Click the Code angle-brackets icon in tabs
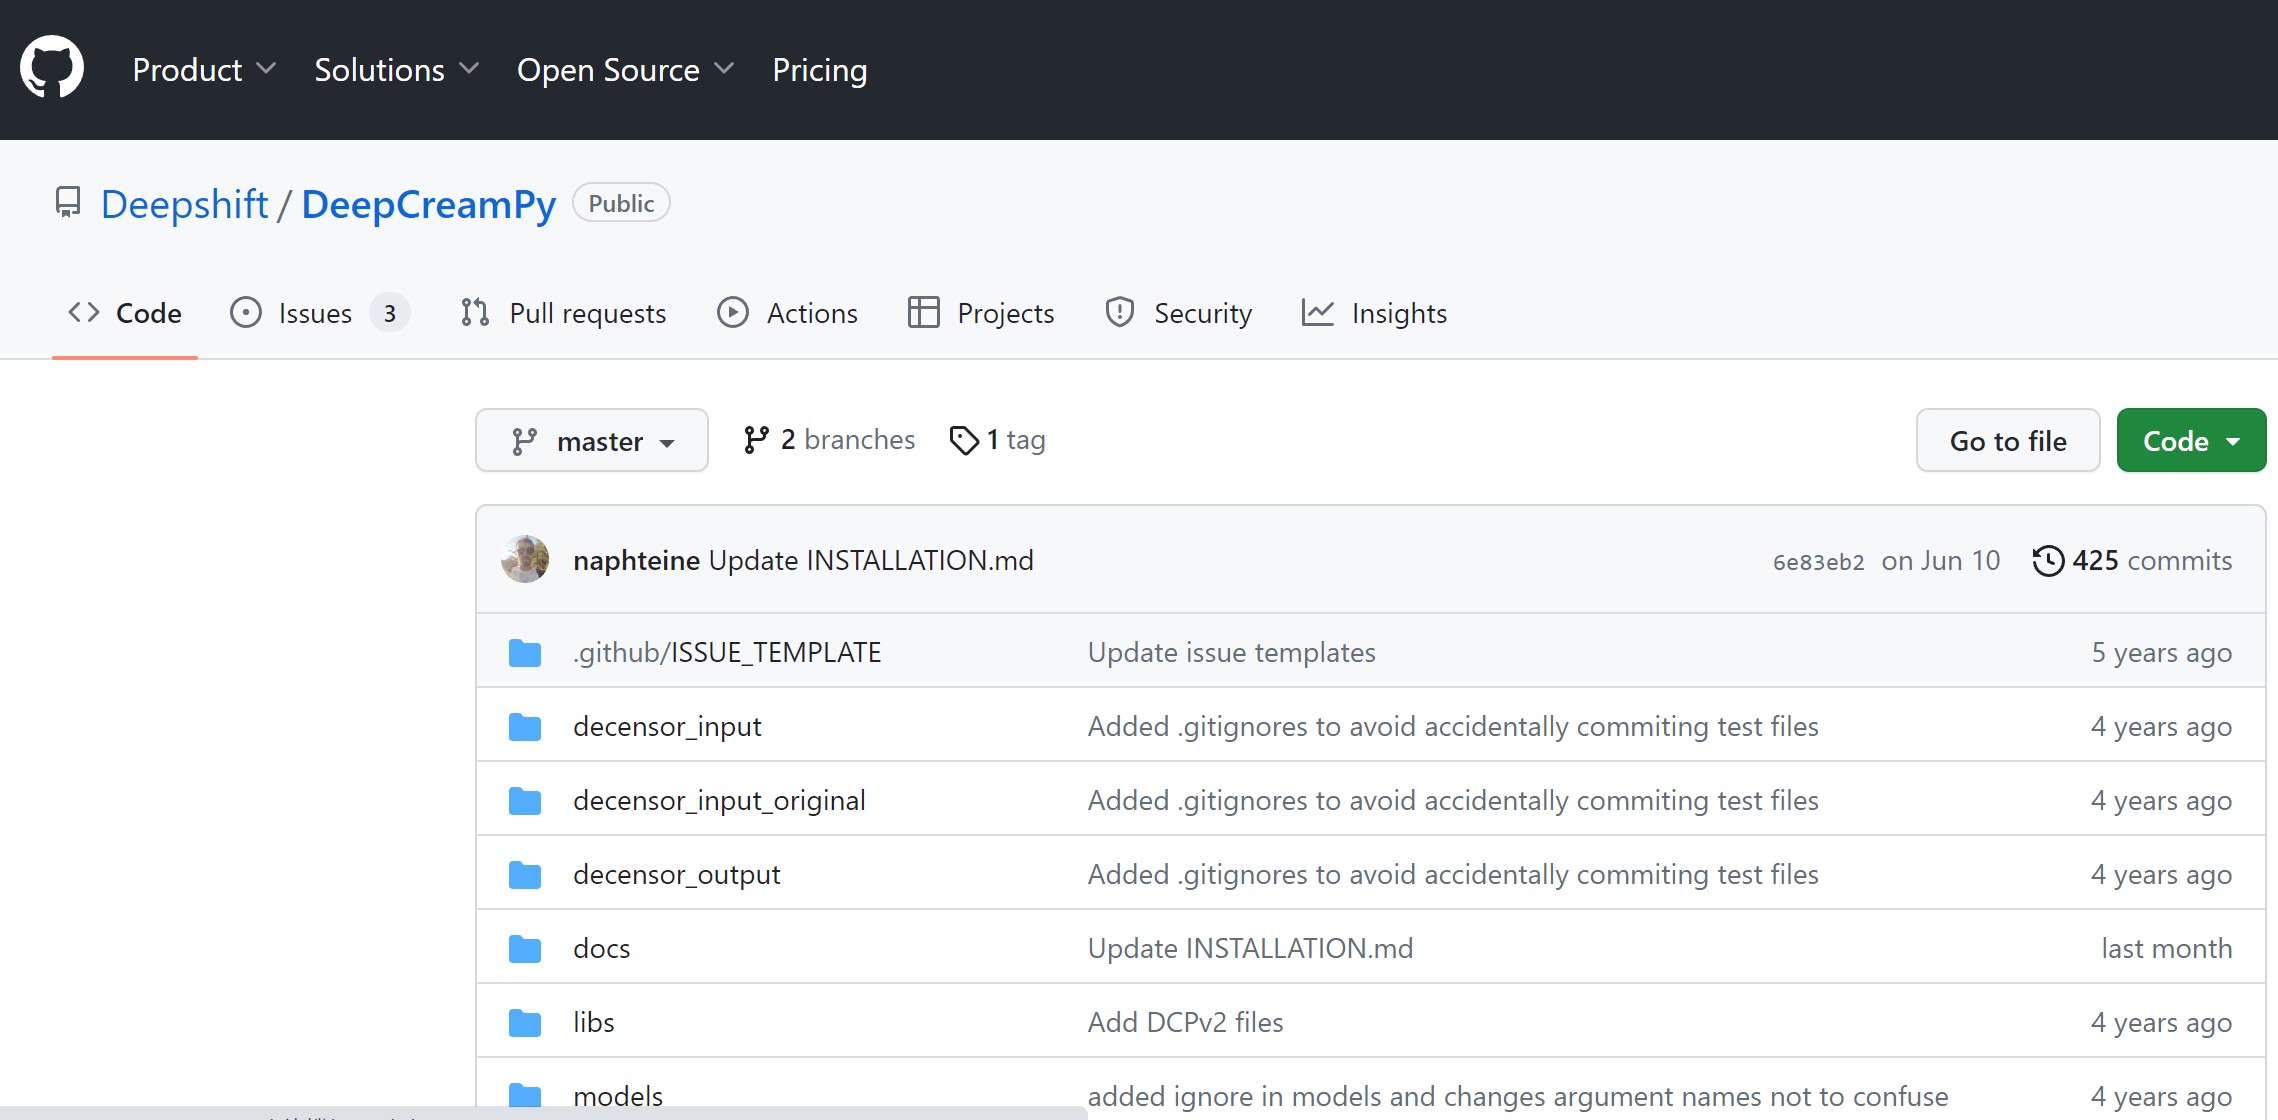Screen dimensions: 2278x1120 tap(84, 313)
